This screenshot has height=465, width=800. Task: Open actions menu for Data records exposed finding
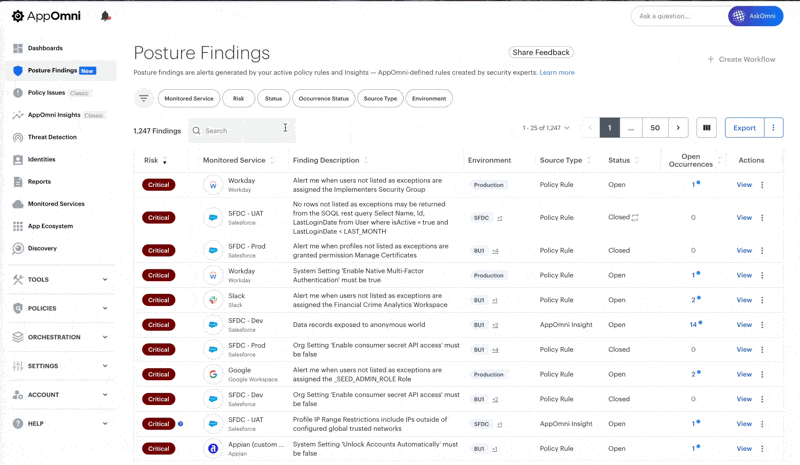tap(762, 325)
